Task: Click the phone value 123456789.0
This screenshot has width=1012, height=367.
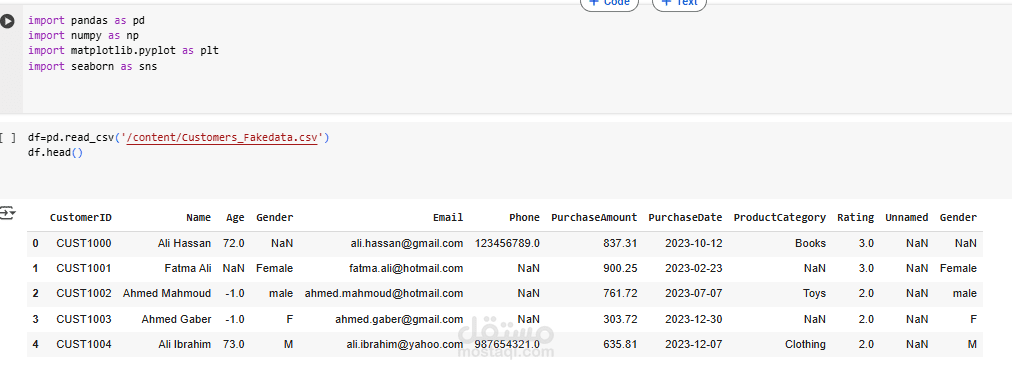Action: coord(507,243)
